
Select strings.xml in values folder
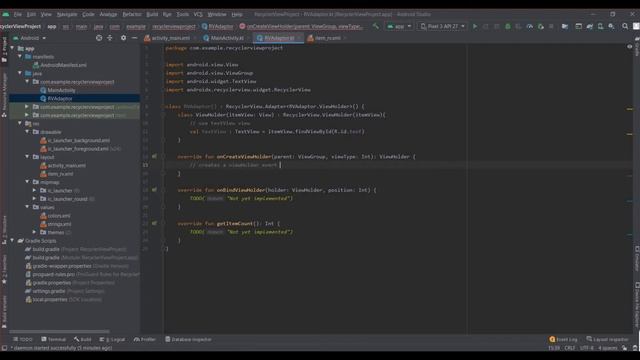59,224
